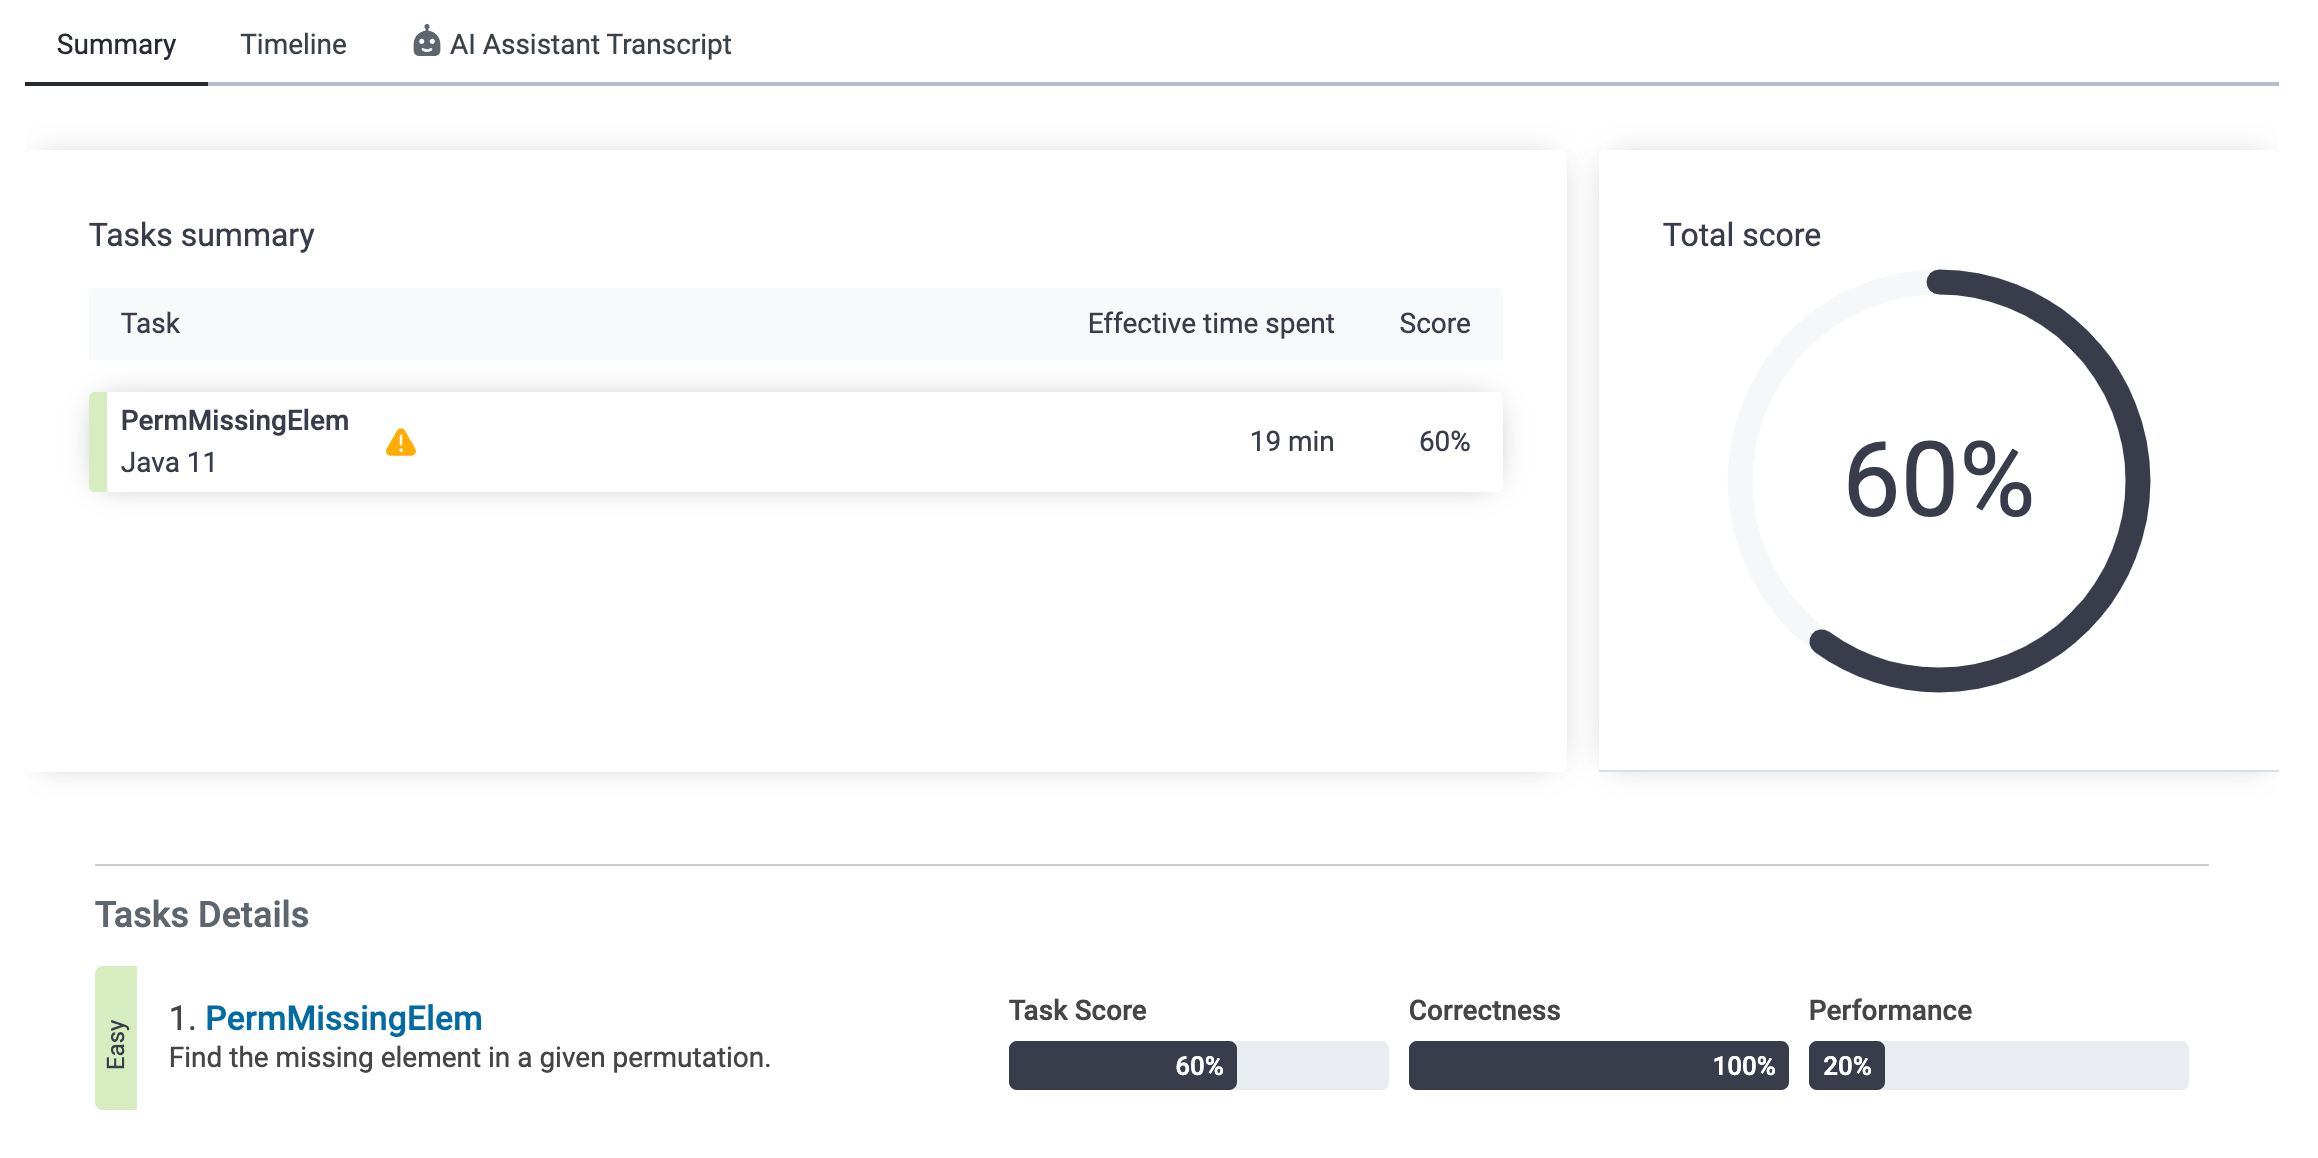Select the Summary tab

click(x=116, y=44)
